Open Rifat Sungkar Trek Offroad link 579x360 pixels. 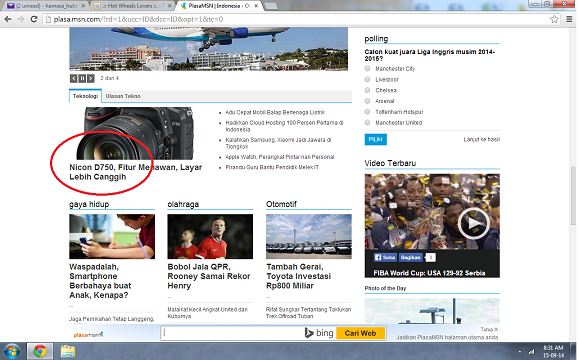pos(308,313)
